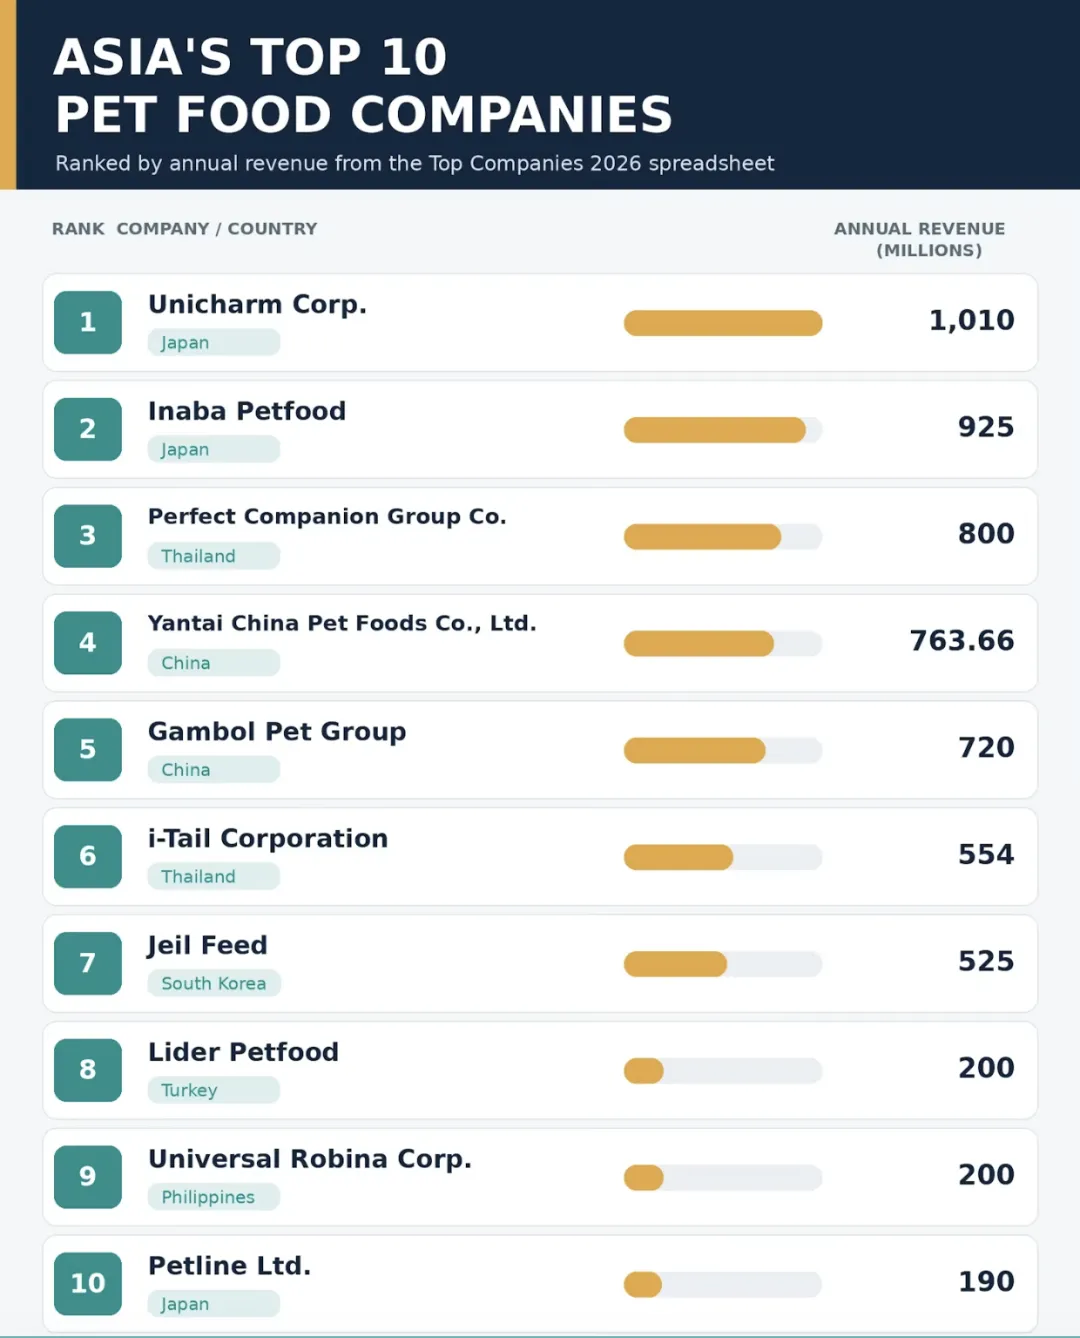Click the South Korea country tag
Viewport: 1080px width, 1338px height.
214,983
